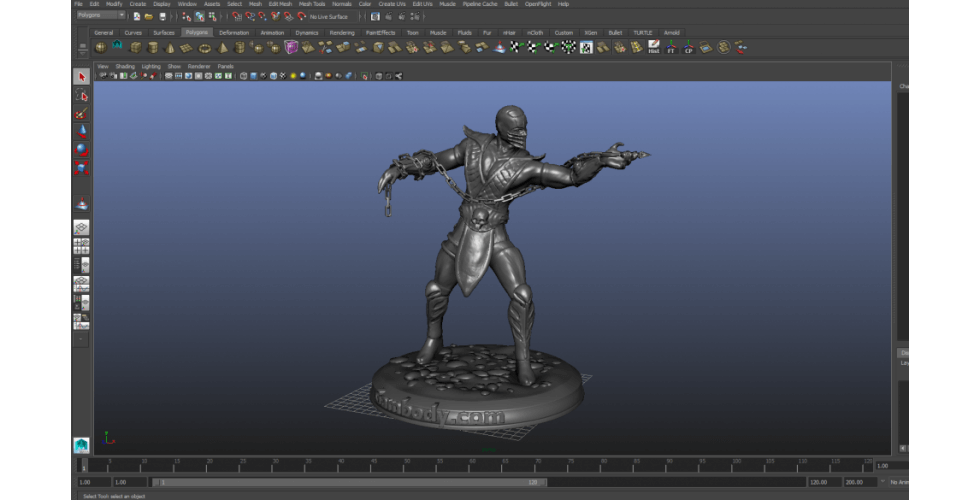Viewport: 980px width, 500px height.
Task: Choose the Move tool cone icon
Action: (81, 131)
